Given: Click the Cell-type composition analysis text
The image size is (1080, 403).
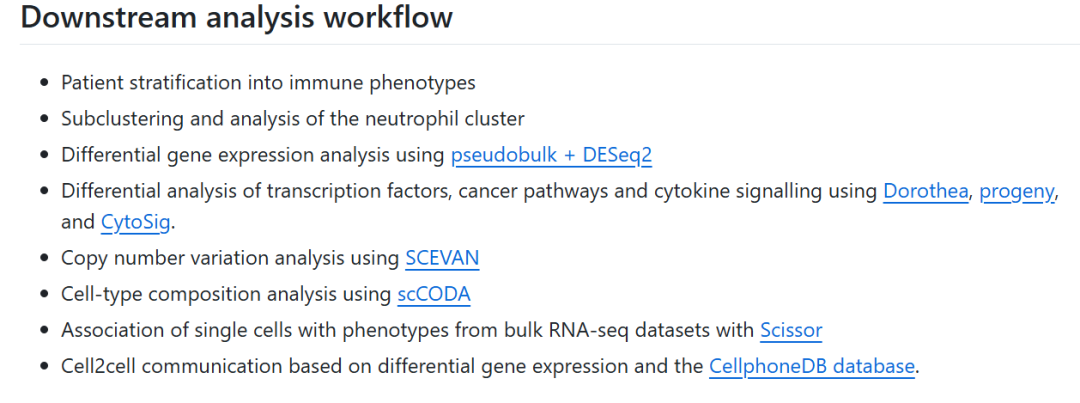Looking at the screenshot, I should pos(225,294).
